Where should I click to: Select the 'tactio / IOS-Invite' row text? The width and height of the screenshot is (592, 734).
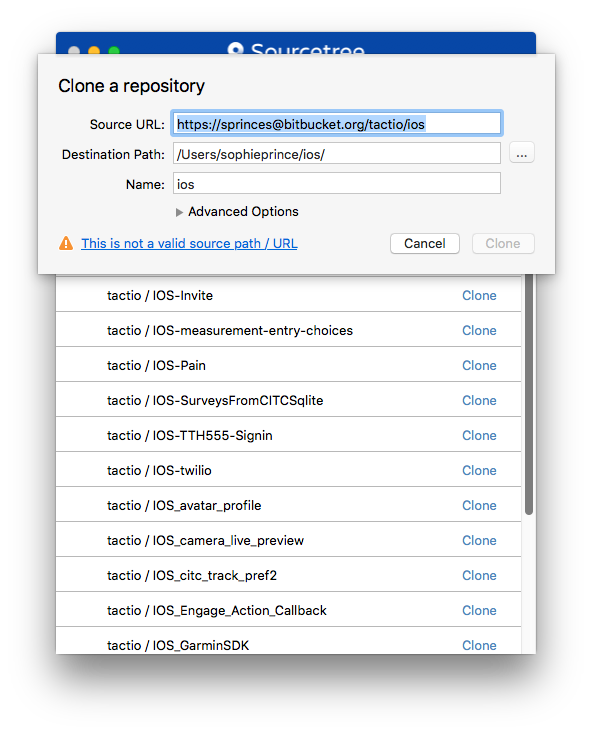(x=160, y=295)
